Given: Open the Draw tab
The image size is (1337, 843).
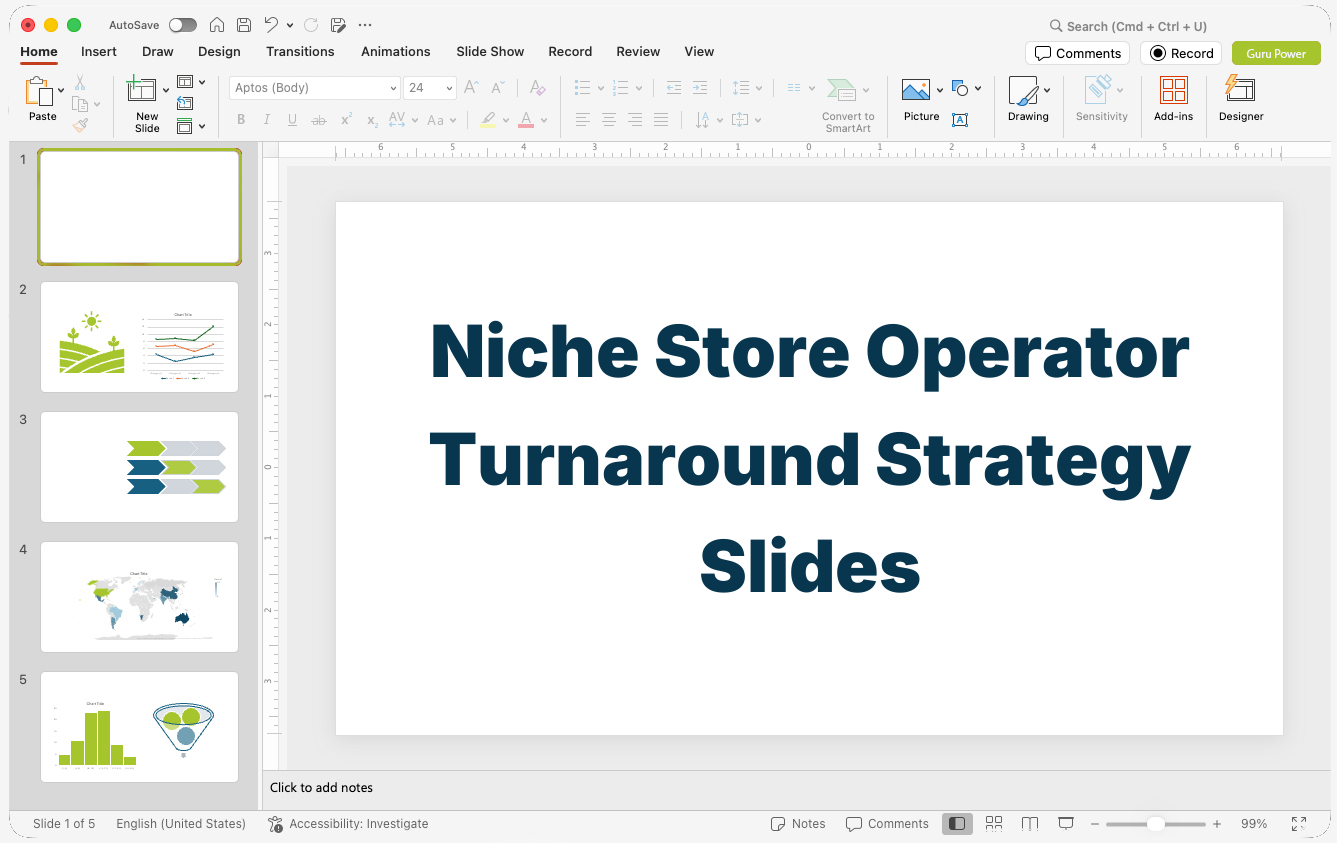Looking at the screenshot, I should coord(158,51).
